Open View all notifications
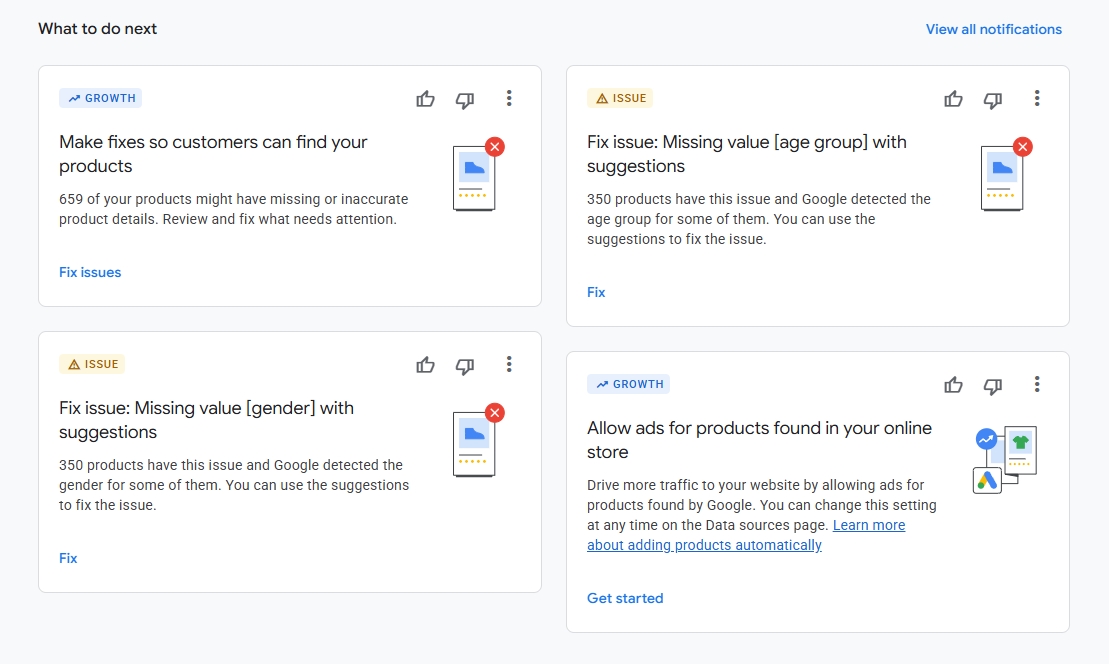This screenshot has height=664, width=1109. tap(993, 29)
